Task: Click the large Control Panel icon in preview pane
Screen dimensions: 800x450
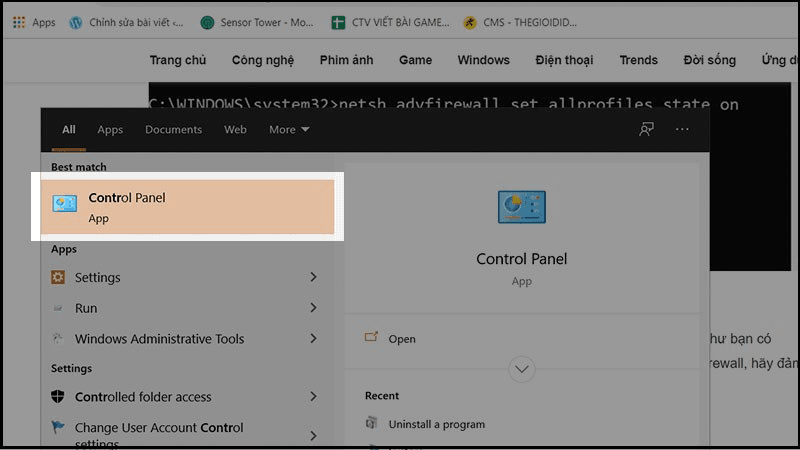Action: pos(521,207)
